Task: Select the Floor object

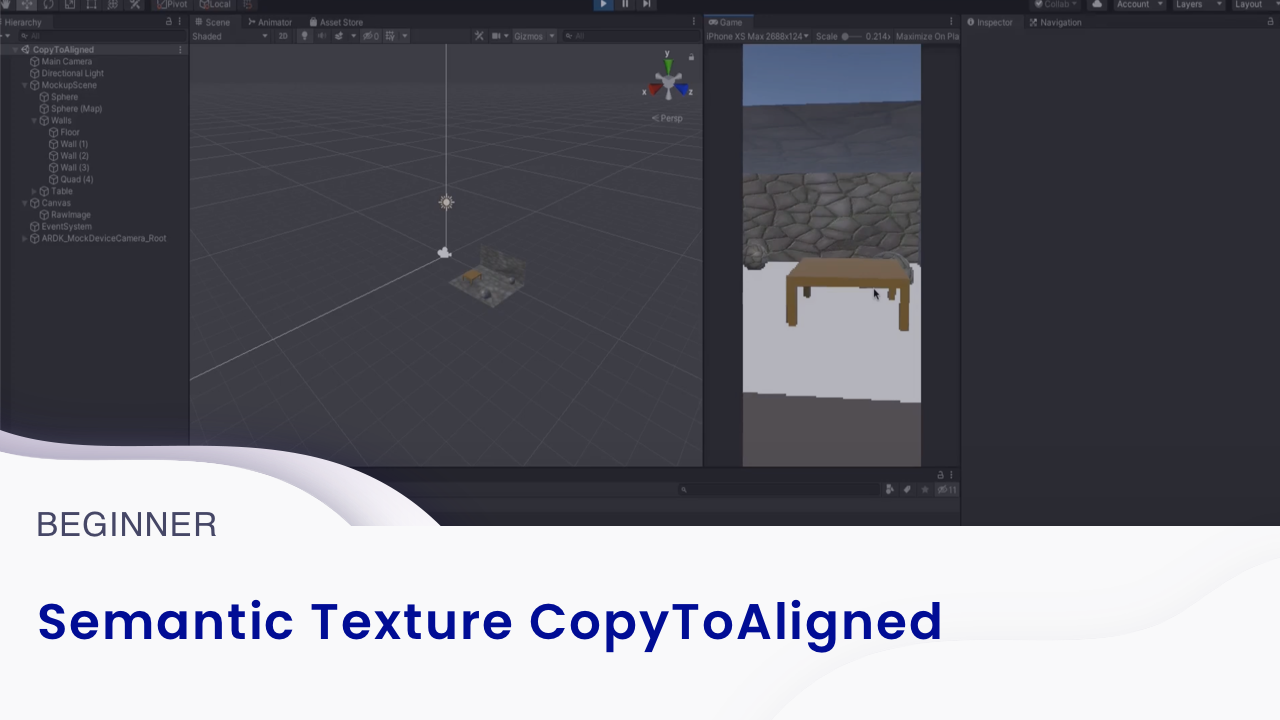Action: point(70,132)
